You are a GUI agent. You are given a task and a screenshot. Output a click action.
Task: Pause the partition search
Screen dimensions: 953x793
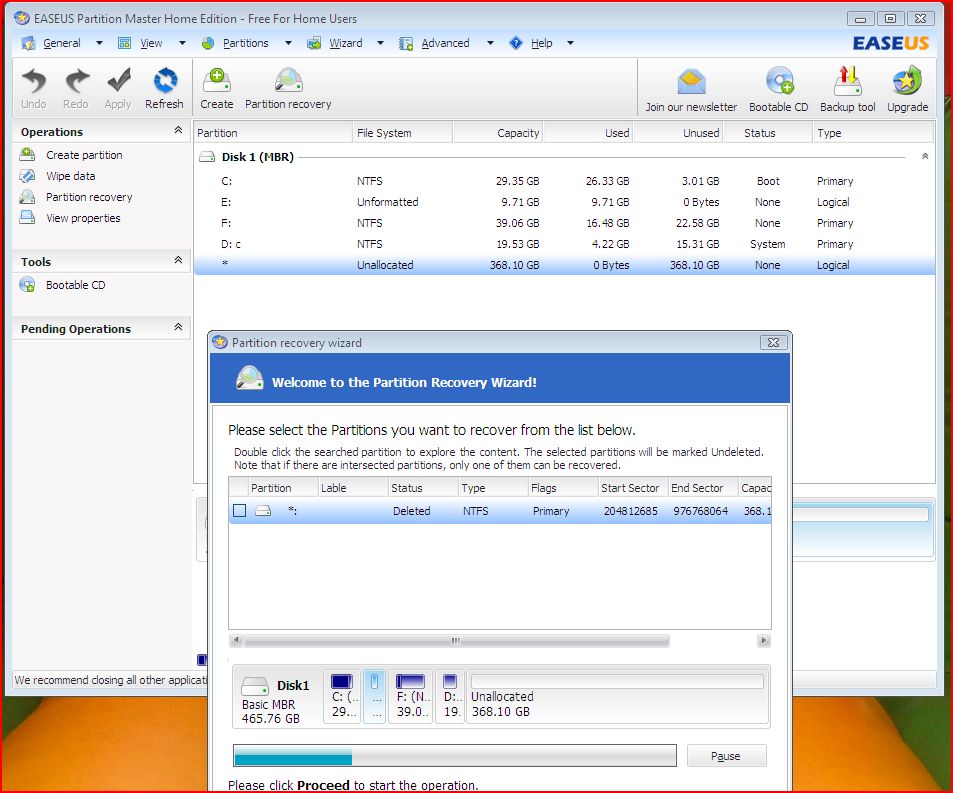[x=726, y=756]
